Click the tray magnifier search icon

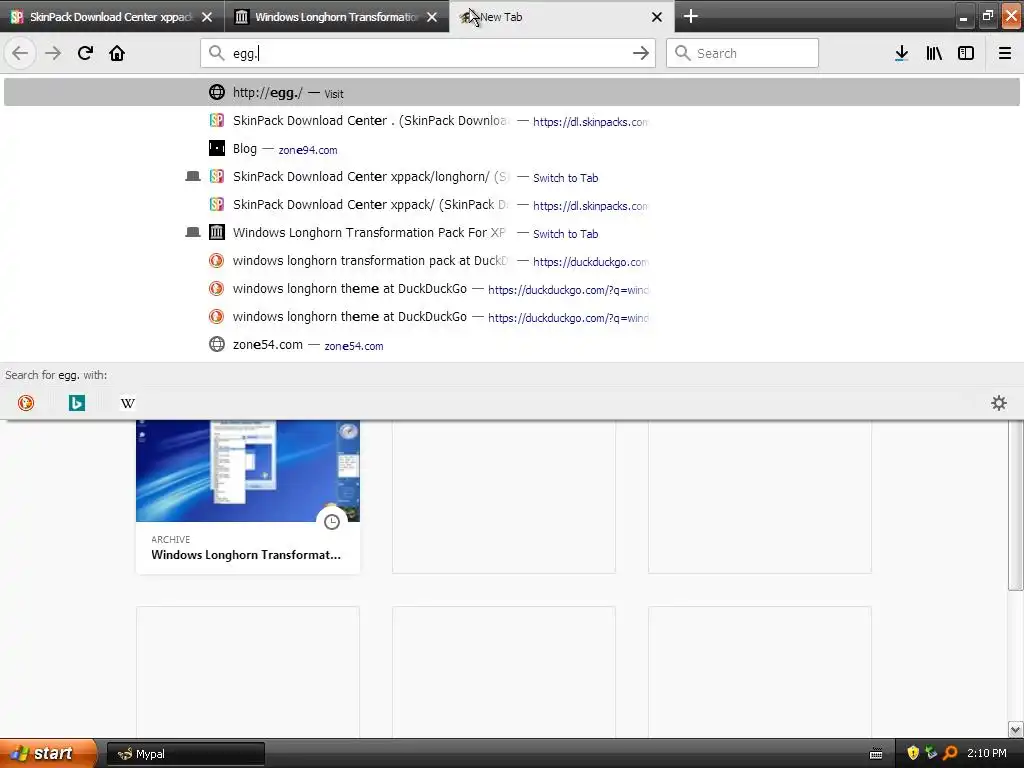pyautogui.click(x=950, y=753)
